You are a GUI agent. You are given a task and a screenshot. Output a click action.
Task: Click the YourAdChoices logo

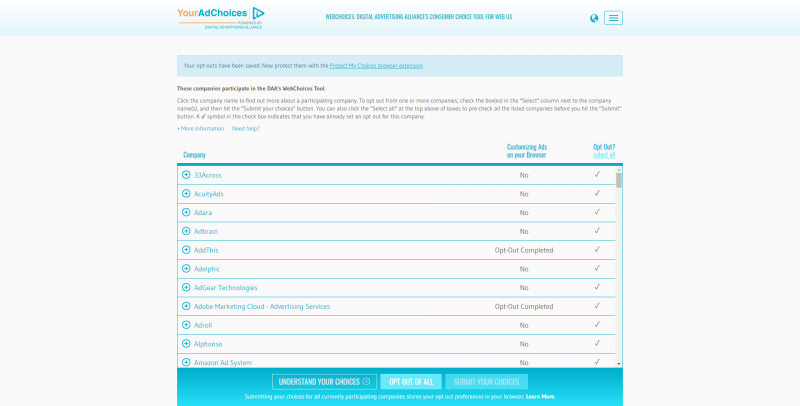coord(221,18)
